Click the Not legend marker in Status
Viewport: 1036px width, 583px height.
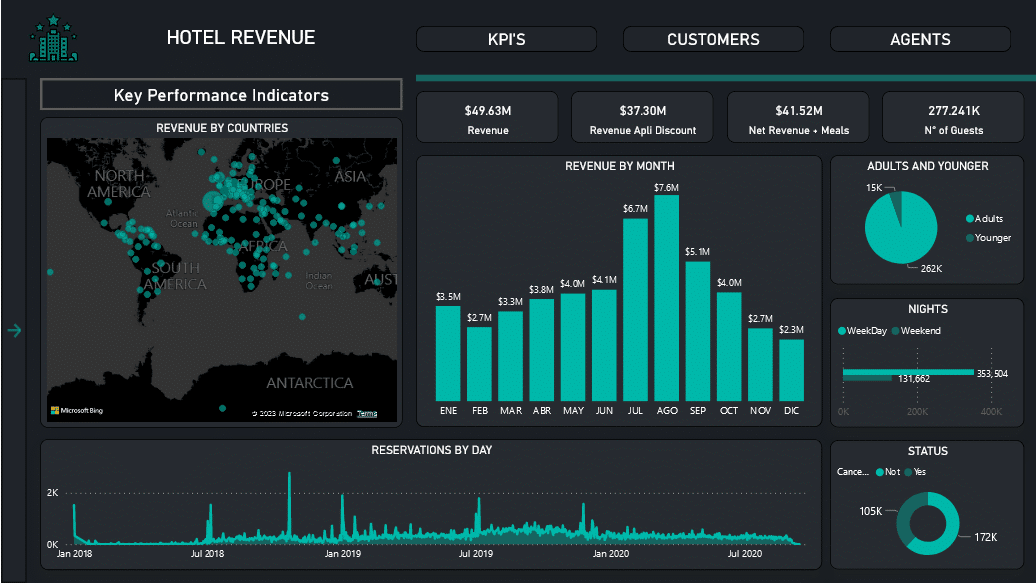[879, 472]
